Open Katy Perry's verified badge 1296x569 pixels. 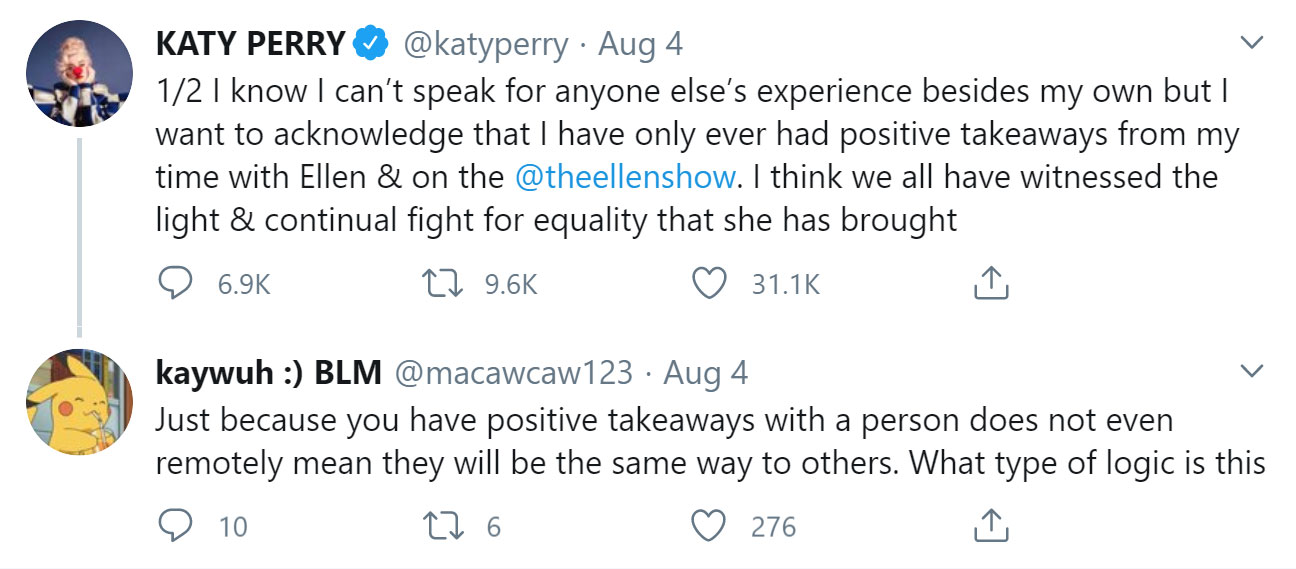[371, 44]
